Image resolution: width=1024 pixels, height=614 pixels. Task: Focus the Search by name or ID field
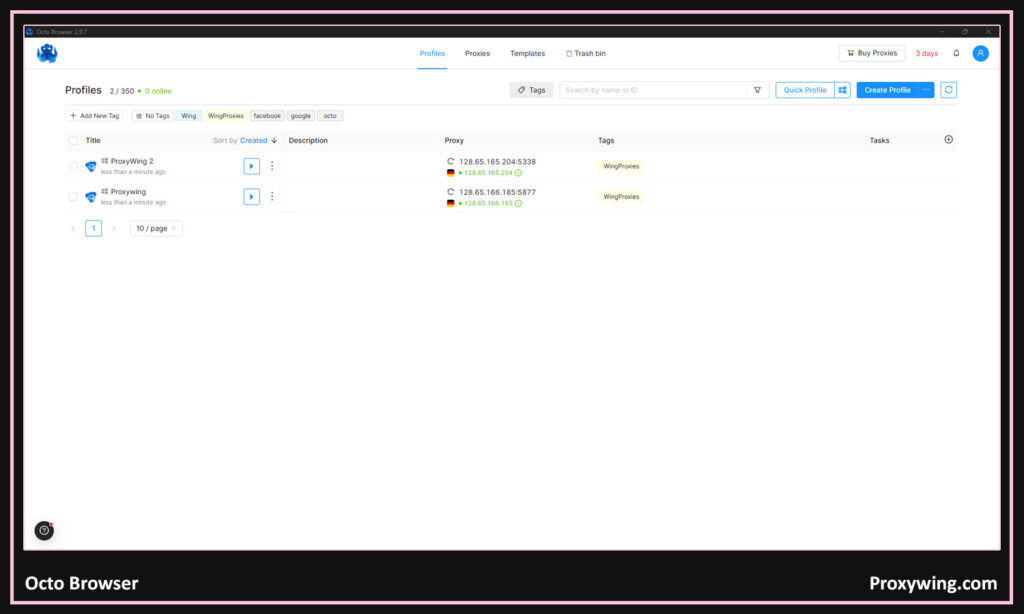click(x=653, y=90)
